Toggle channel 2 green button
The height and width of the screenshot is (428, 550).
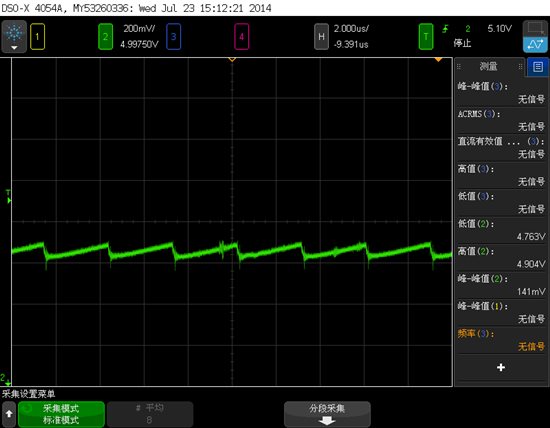tap(105, 36)
